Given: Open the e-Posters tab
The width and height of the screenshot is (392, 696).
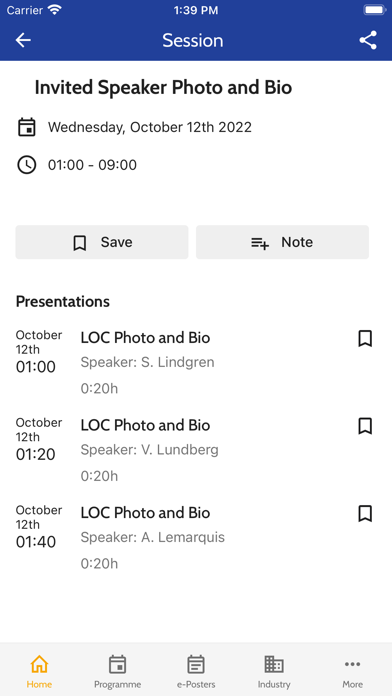Looking at the screenshot, I should (x=196, y=672).
